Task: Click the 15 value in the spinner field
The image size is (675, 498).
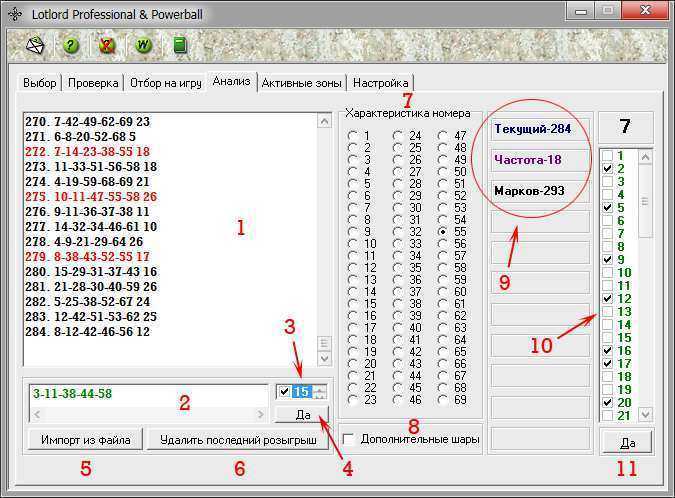Action: coord(301,392)
